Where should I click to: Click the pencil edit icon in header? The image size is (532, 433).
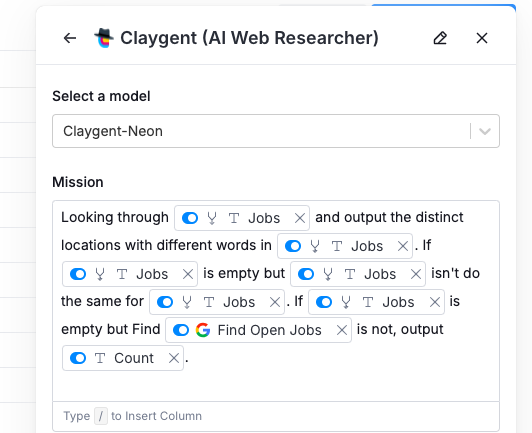[x=440, y=38]
